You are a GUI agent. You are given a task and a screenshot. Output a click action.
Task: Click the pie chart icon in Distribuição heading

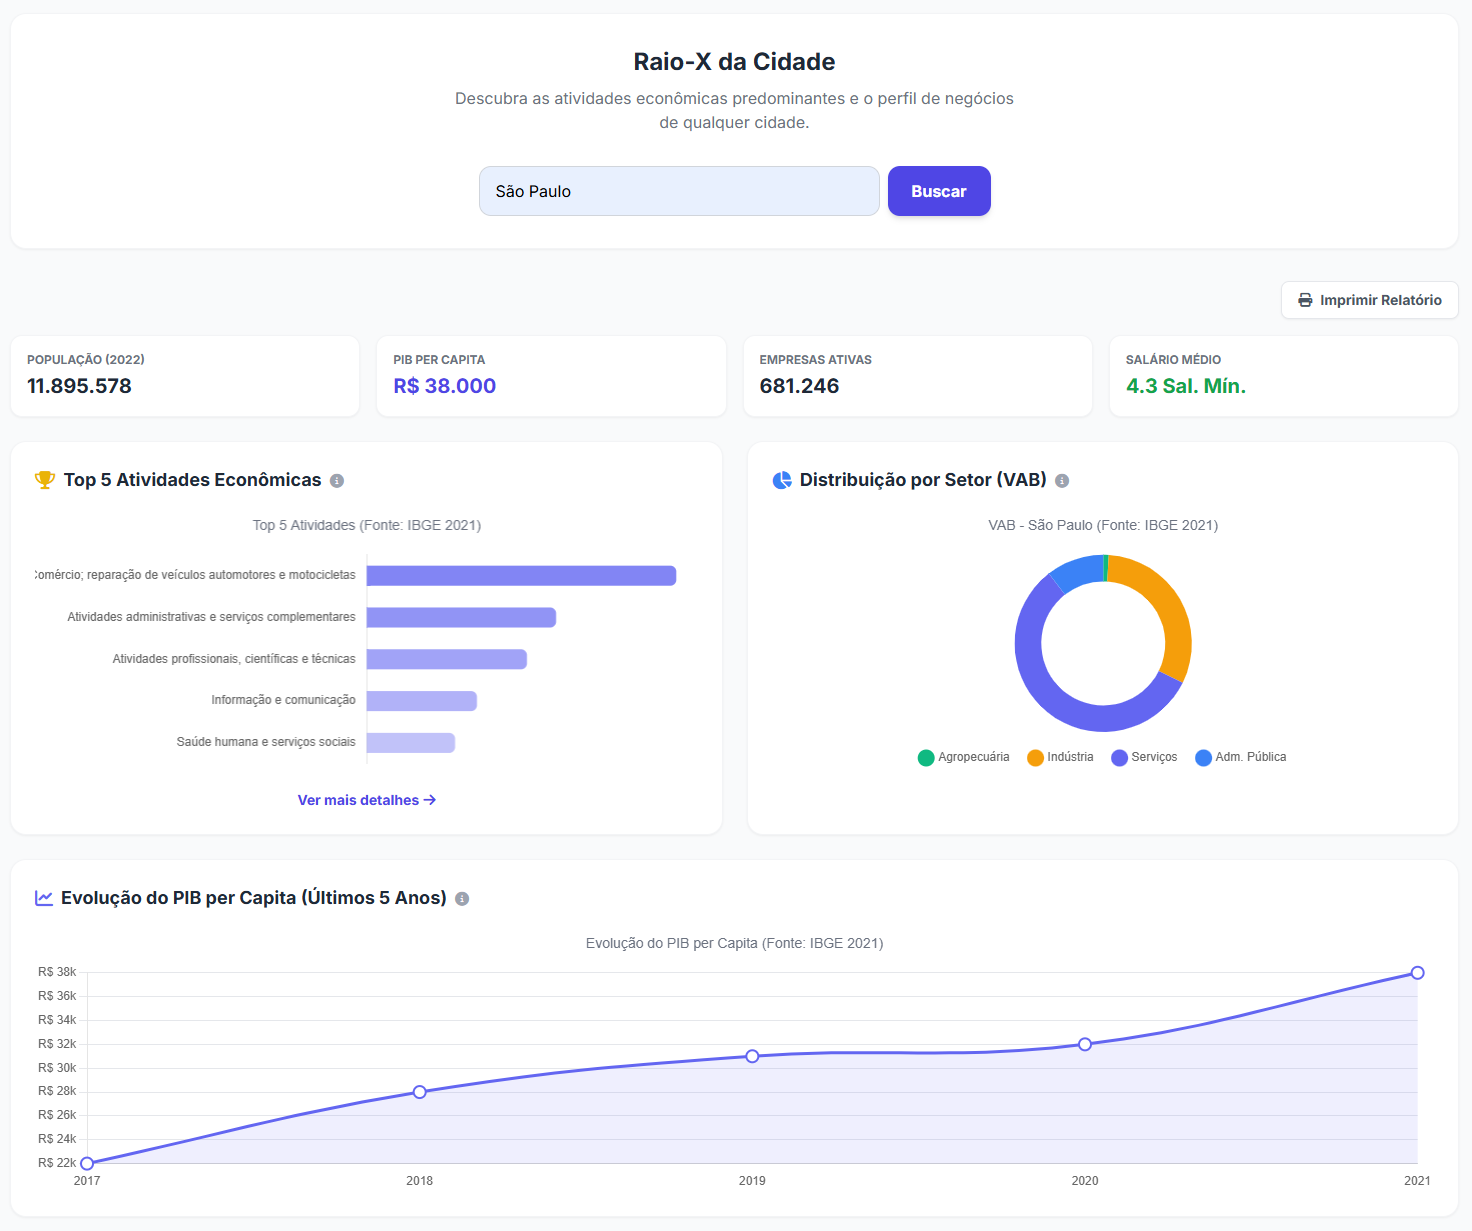pos(782,480)
